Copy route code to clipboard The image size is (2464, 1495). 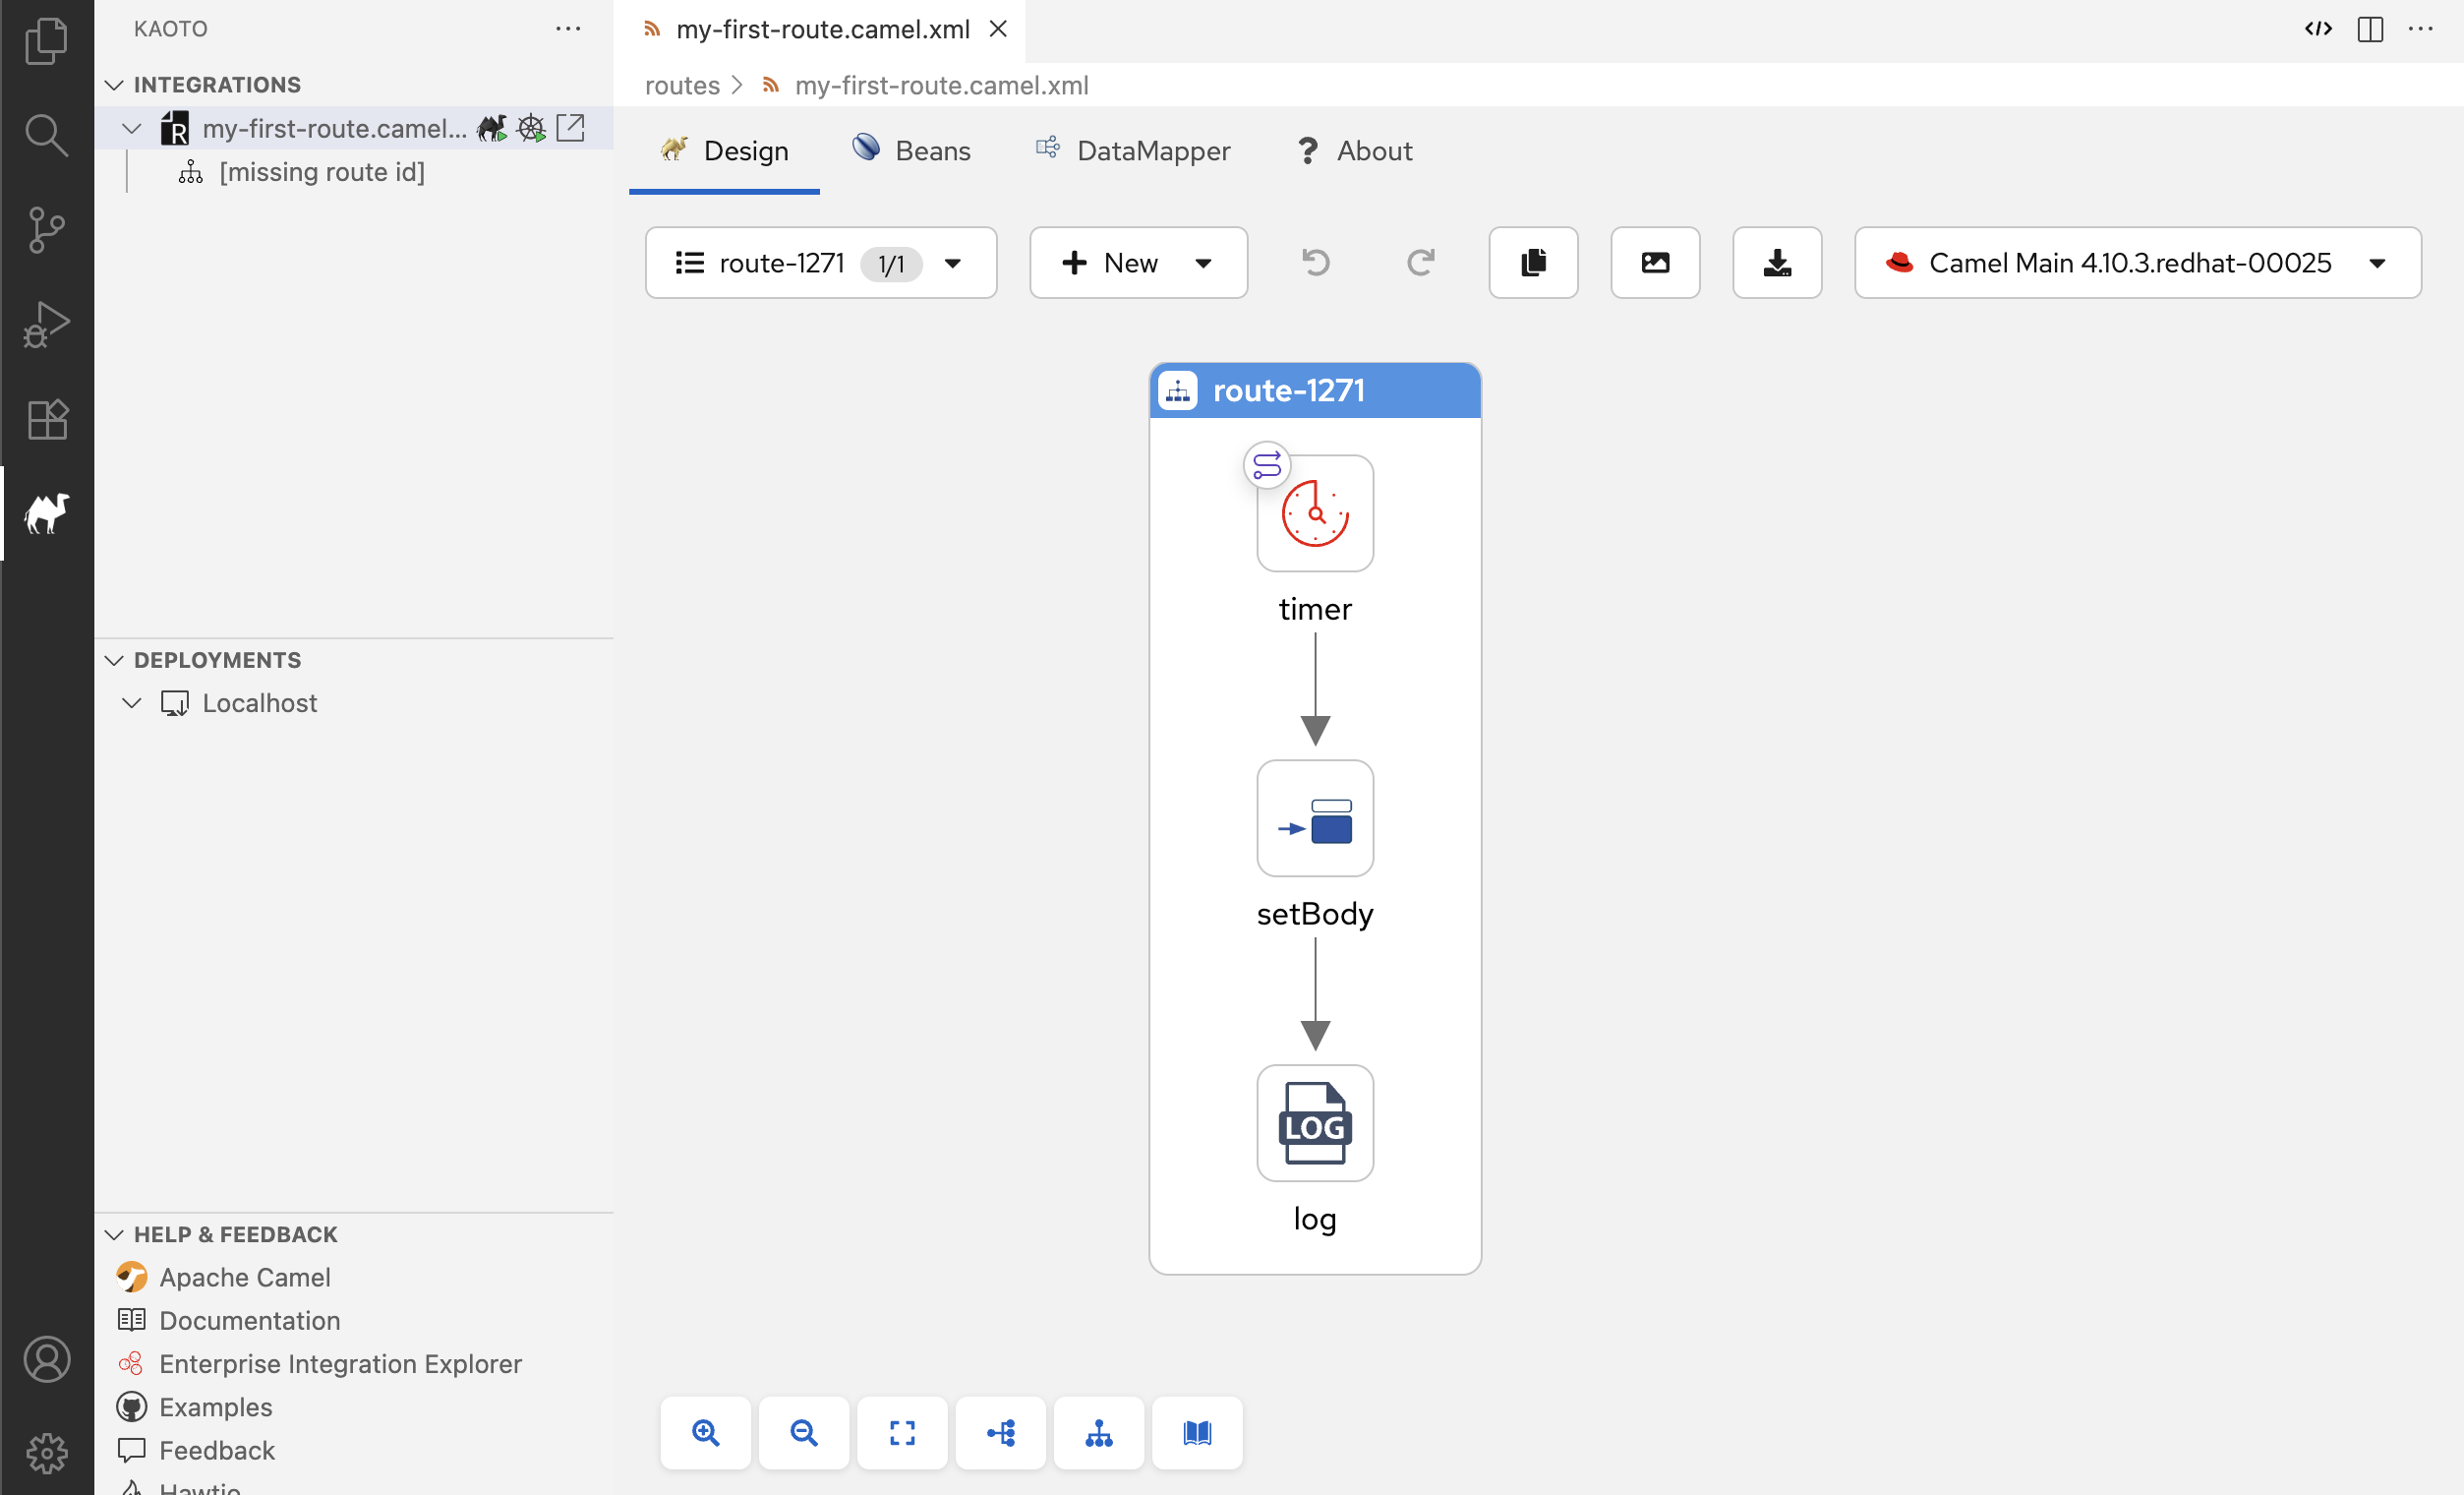[x=1533, y=262]
